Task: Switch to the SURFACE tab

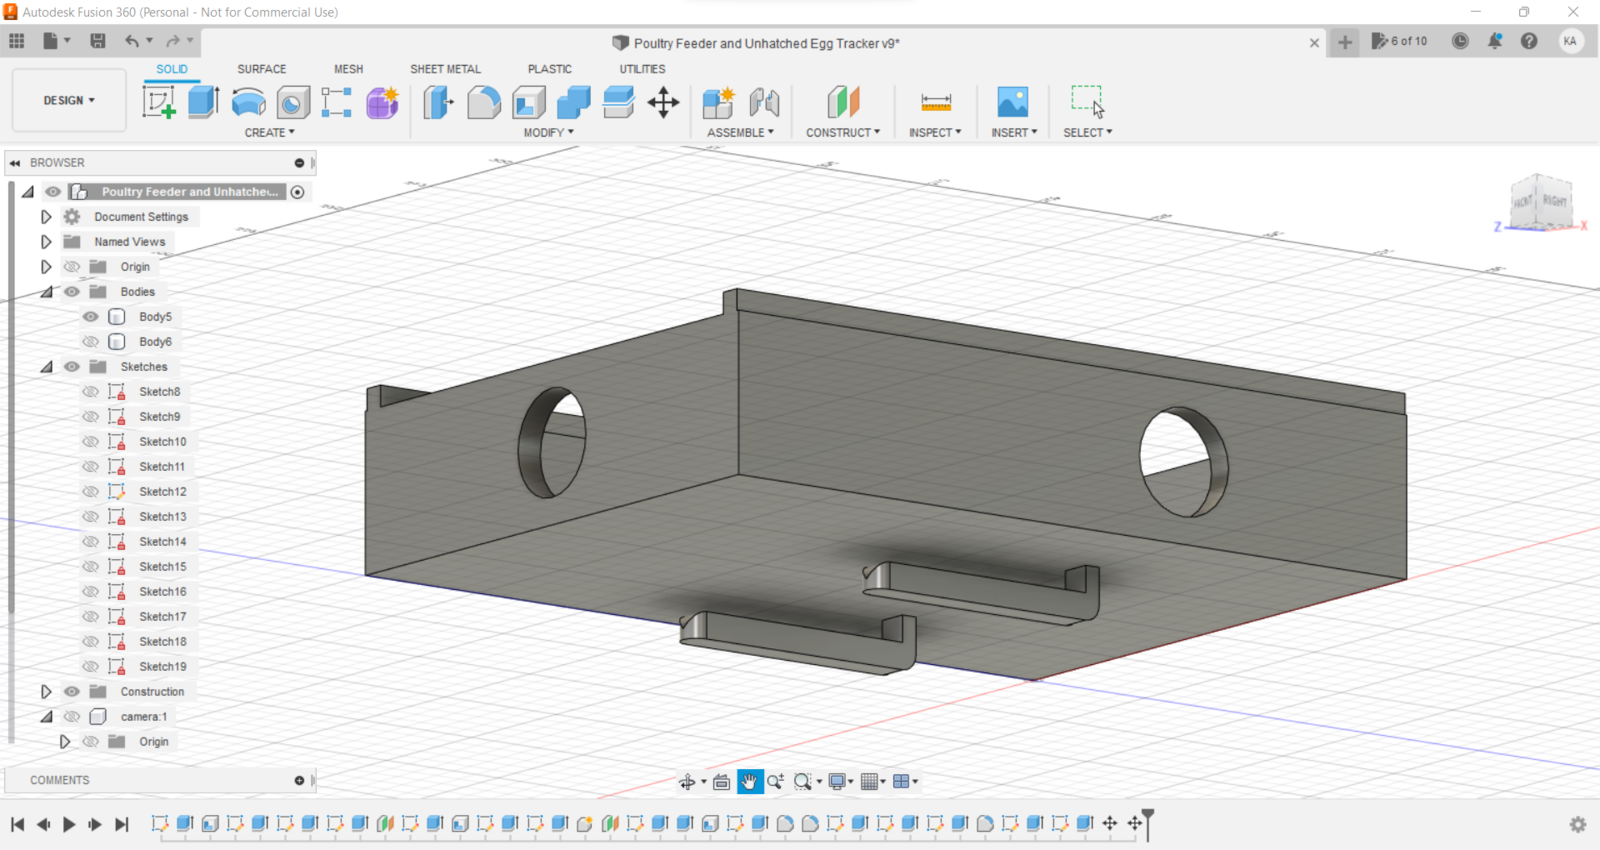Action: [261, 69]
